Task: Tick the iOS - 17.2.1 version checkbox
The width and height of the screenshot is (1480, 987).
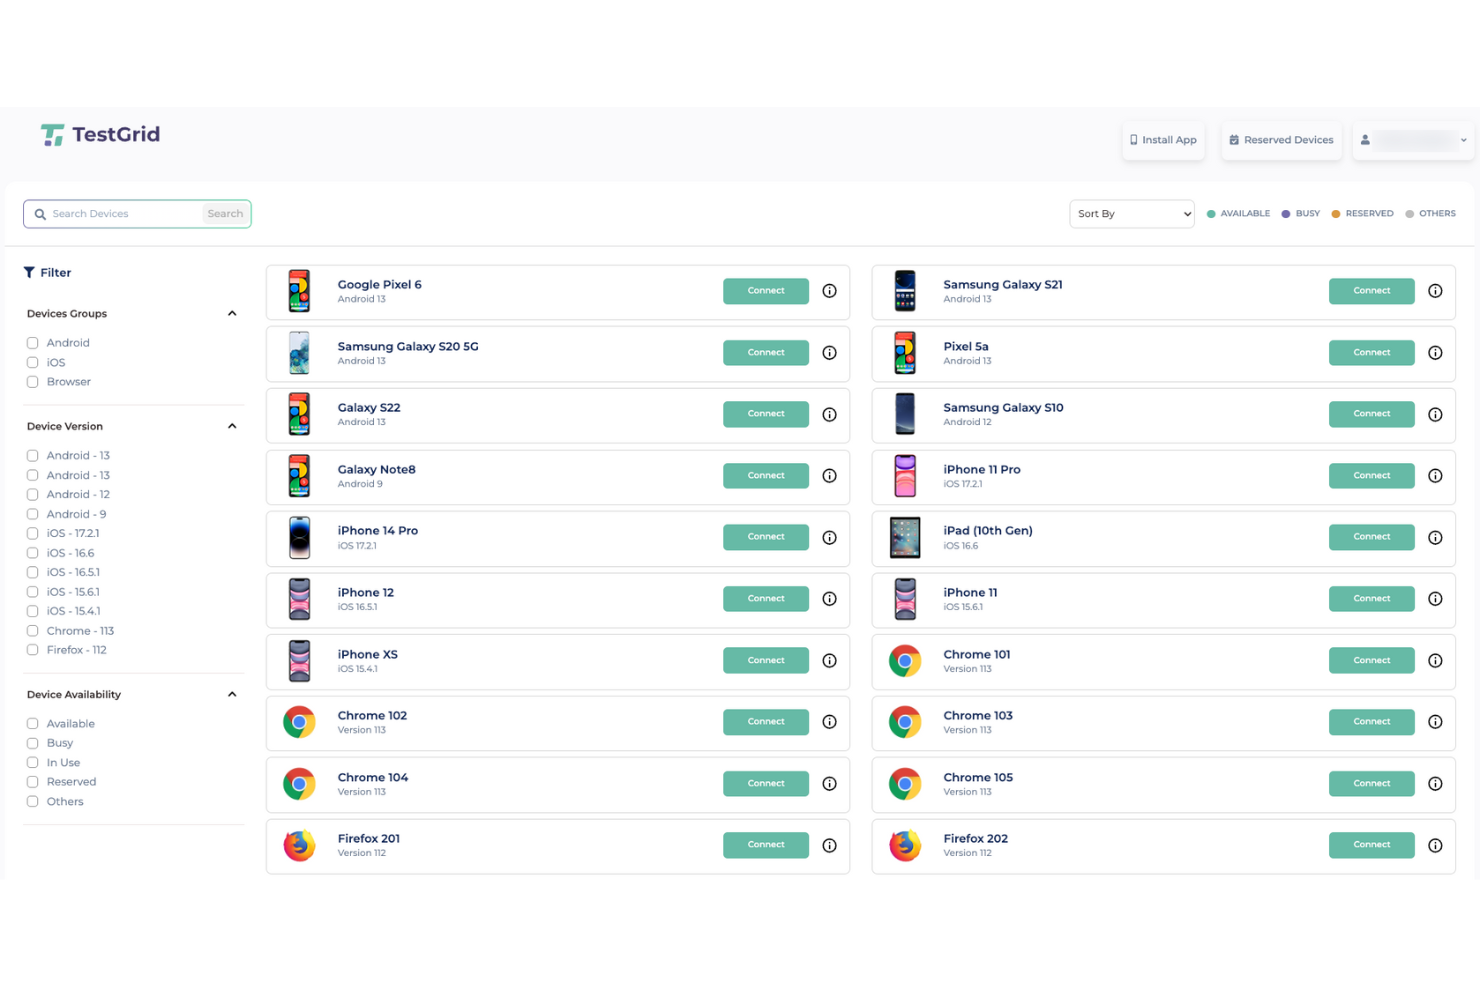Action: coord(32,533)
